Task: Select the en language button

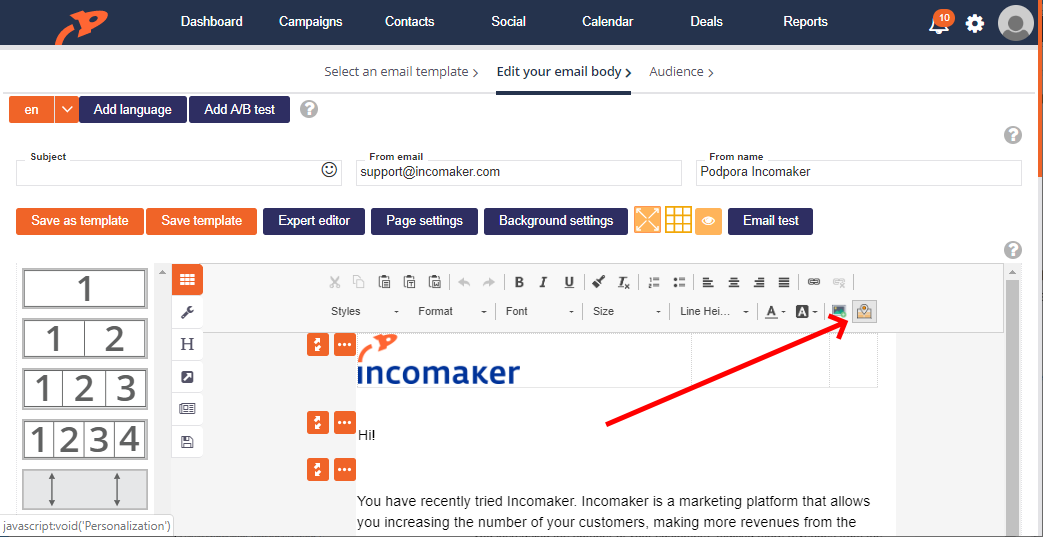Action: pos(31,110)
